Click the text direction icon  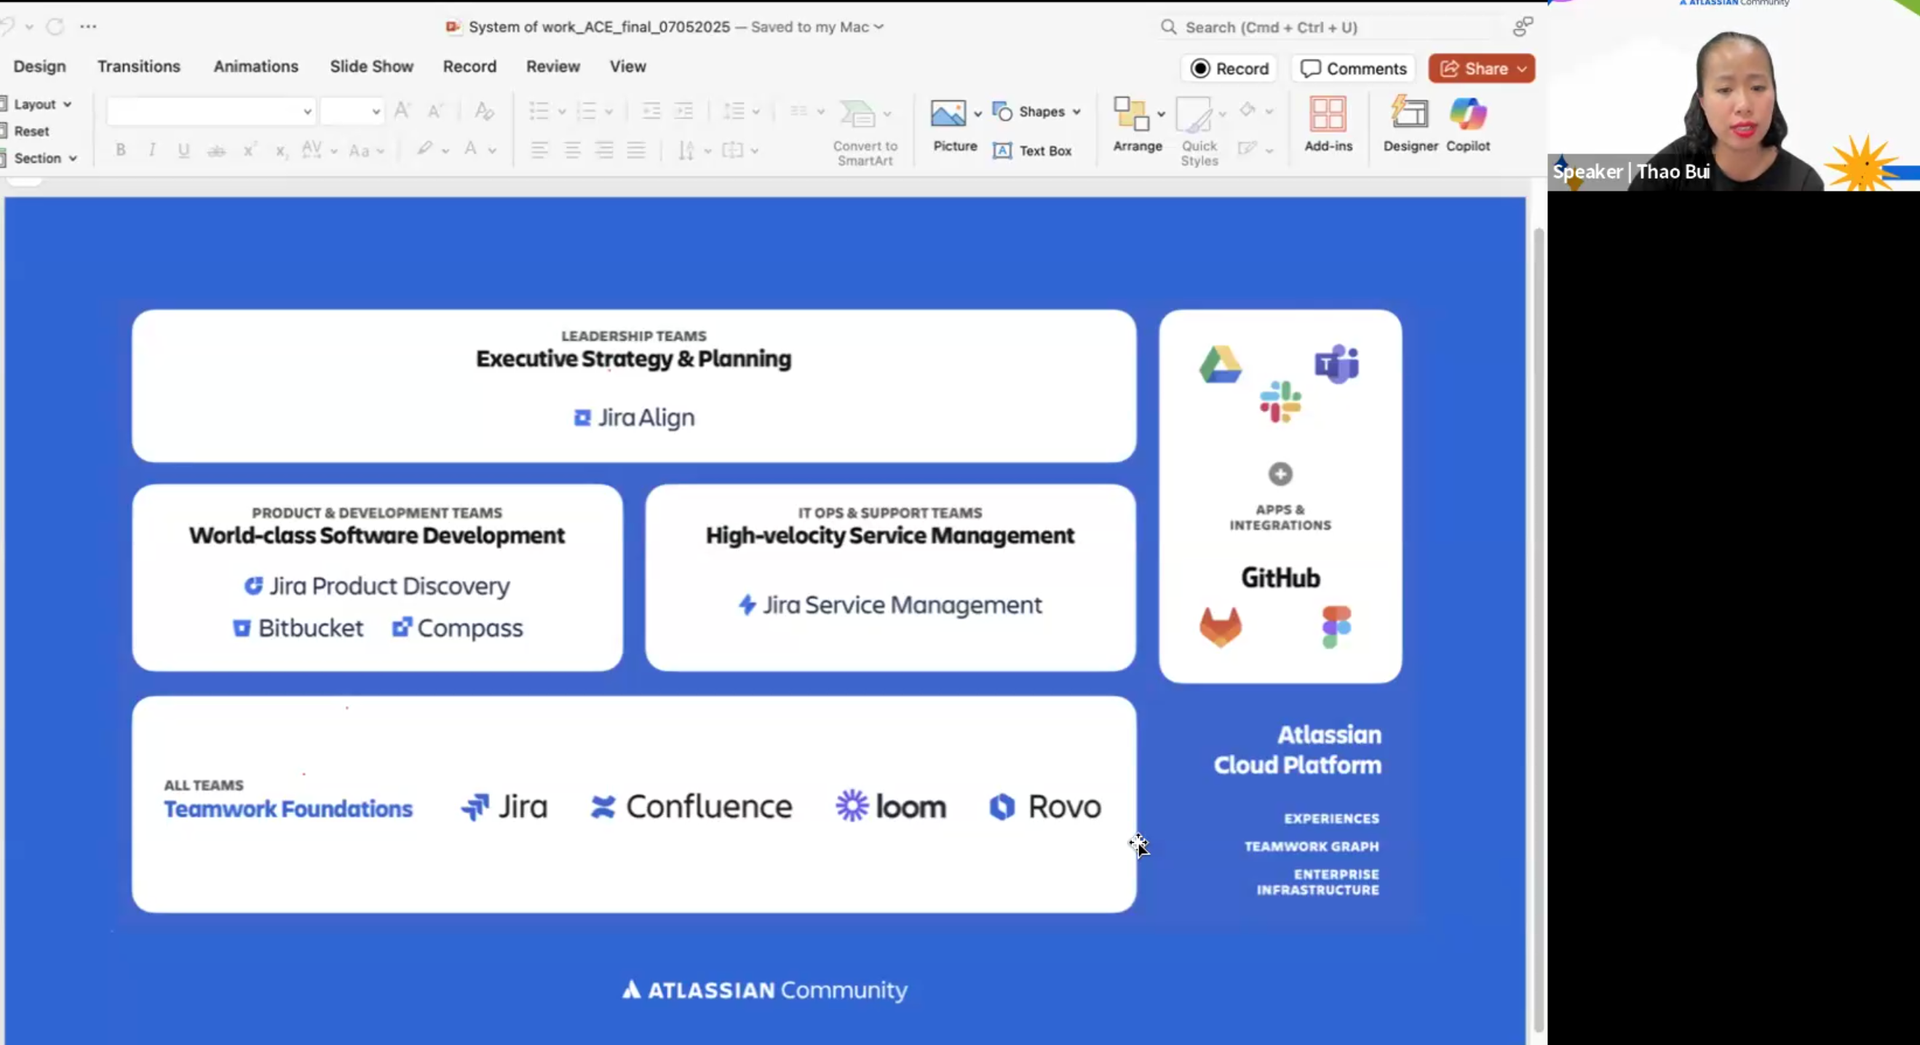click(686, 150)
